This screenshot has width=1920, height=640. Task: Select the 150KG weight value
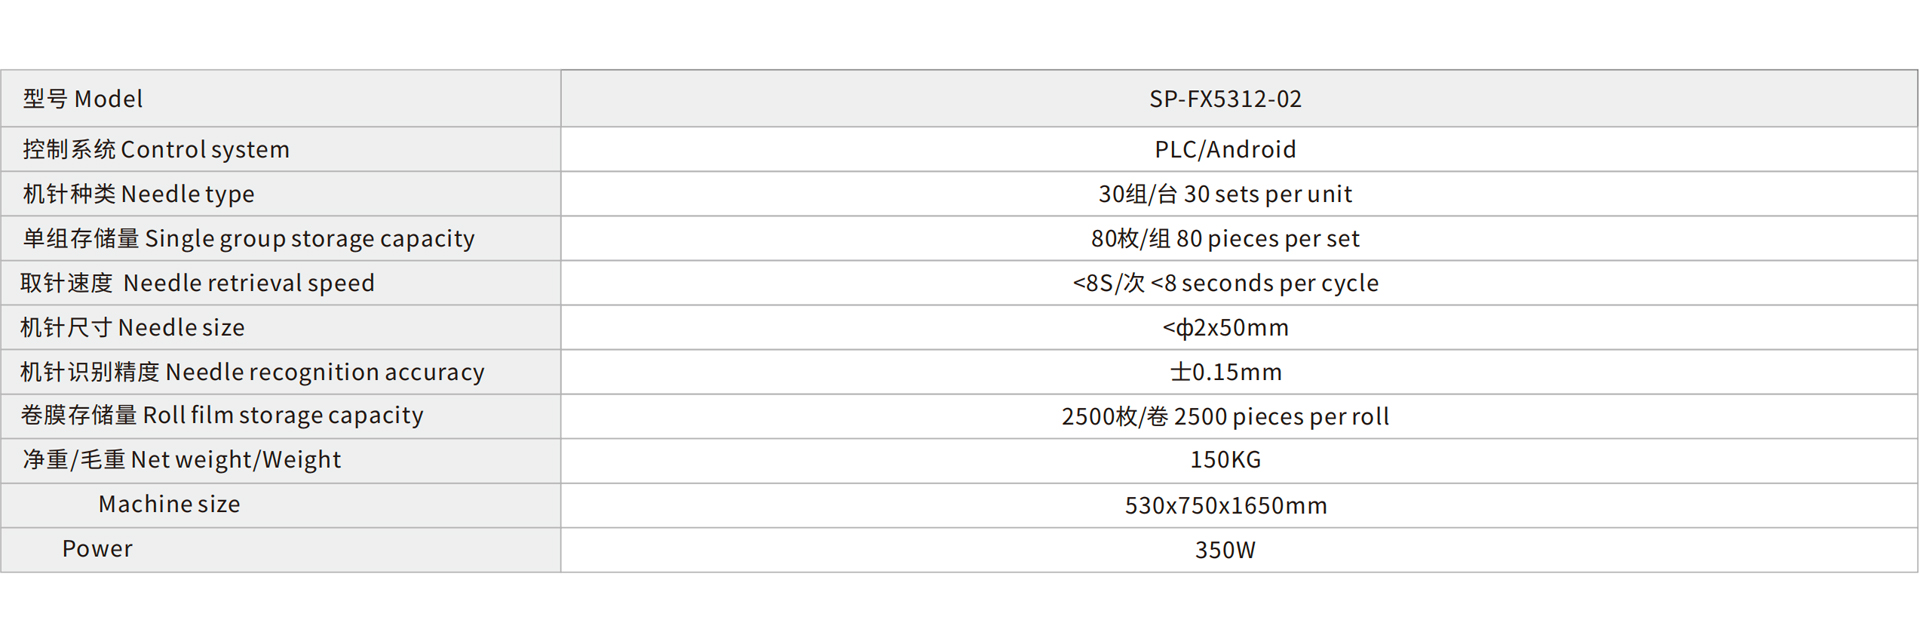1225,460
